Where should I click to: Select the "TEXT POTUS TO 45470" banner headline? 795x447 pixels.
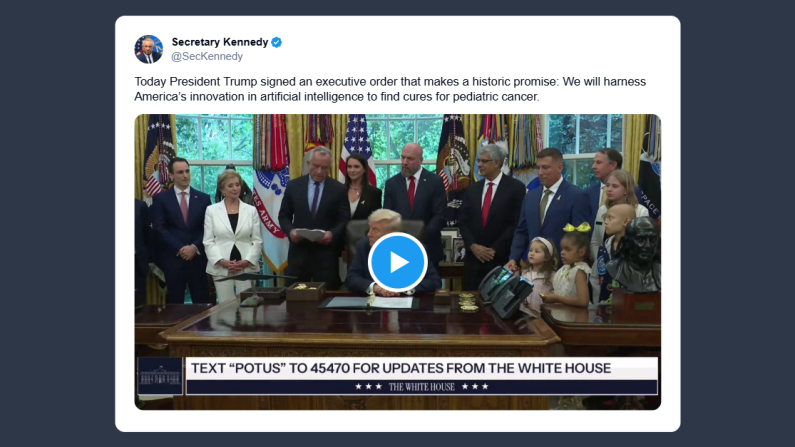pos(401,368)
